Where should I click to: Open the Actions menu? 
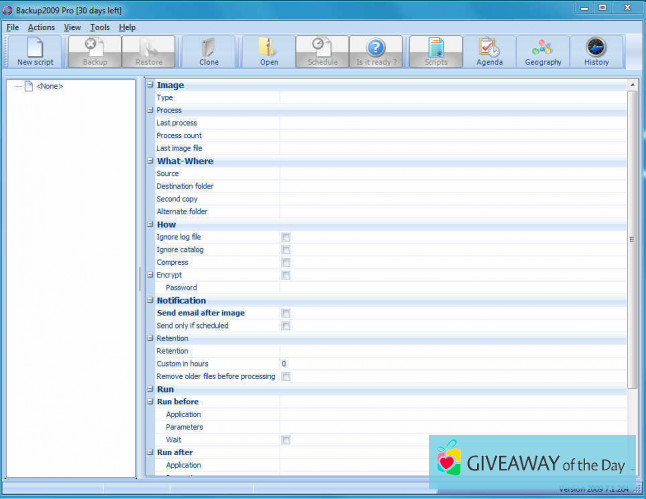41,27
